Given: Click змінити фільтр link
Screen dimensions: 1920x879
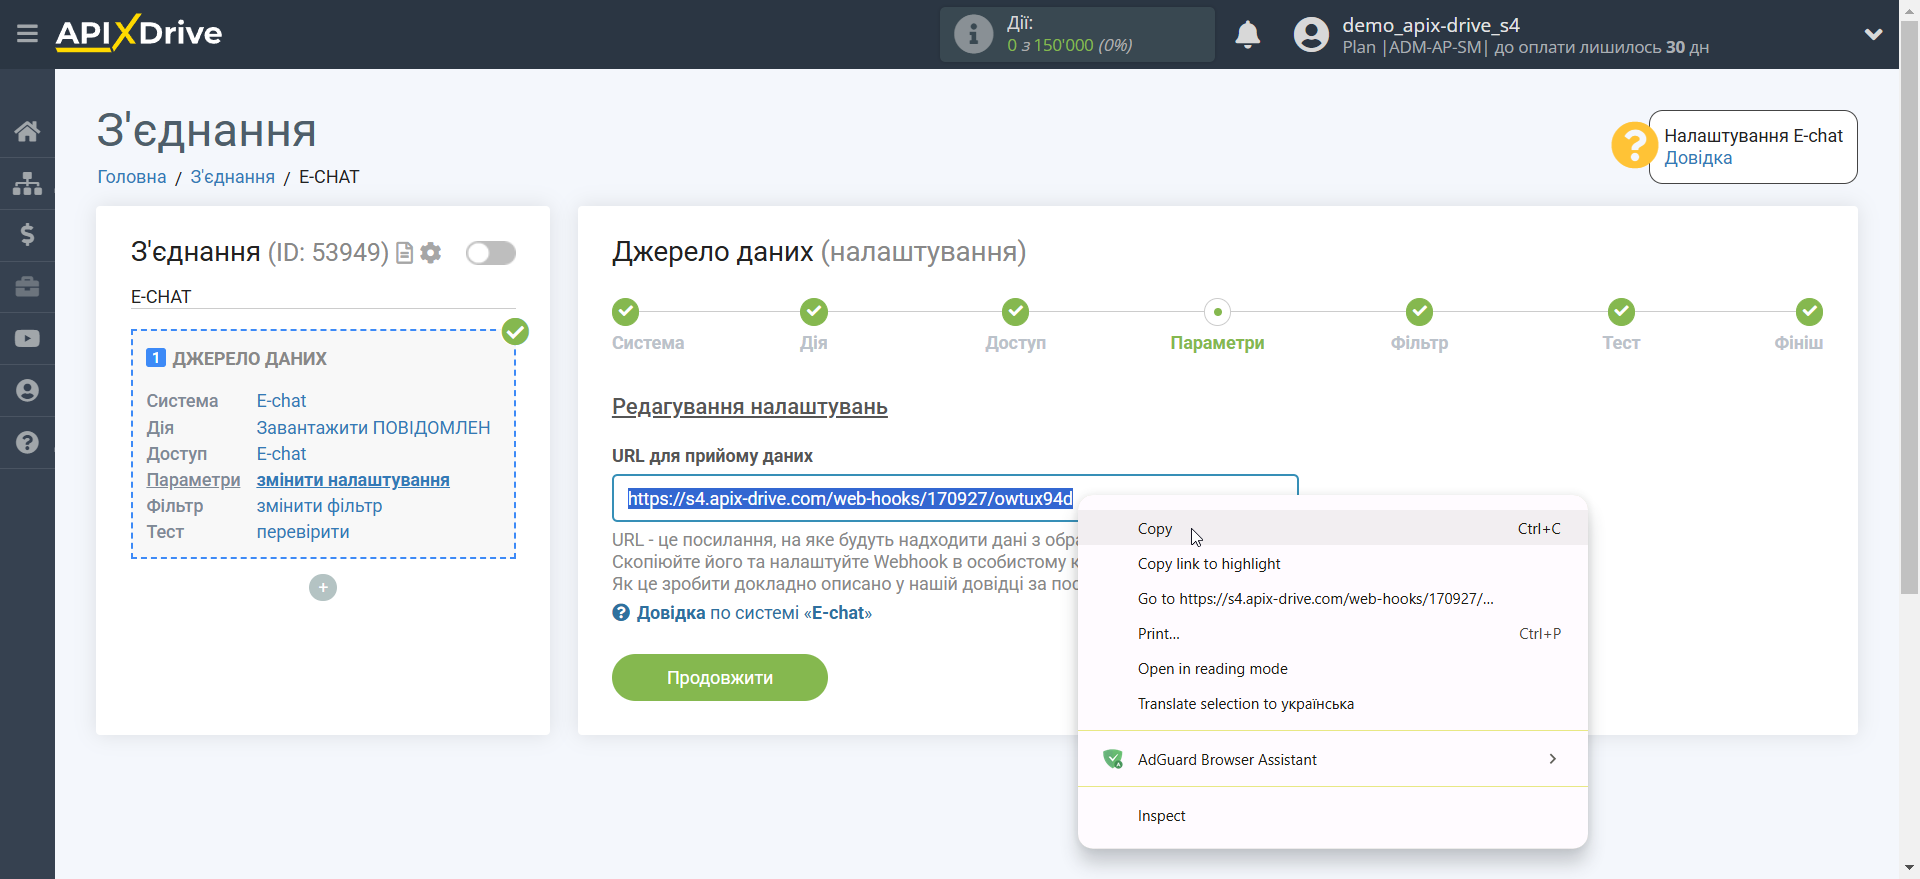Looking at the screenshot, I should 319,506.
